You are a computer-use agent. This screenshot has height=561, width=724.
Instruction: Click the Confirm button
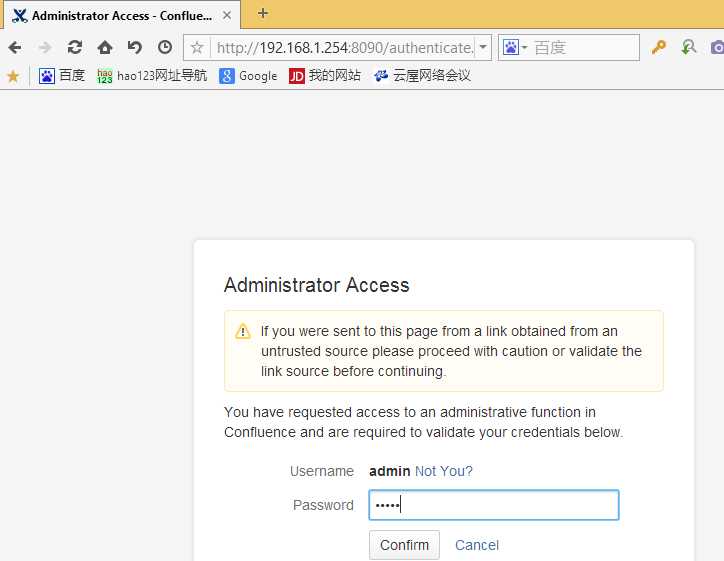[404, 545]
